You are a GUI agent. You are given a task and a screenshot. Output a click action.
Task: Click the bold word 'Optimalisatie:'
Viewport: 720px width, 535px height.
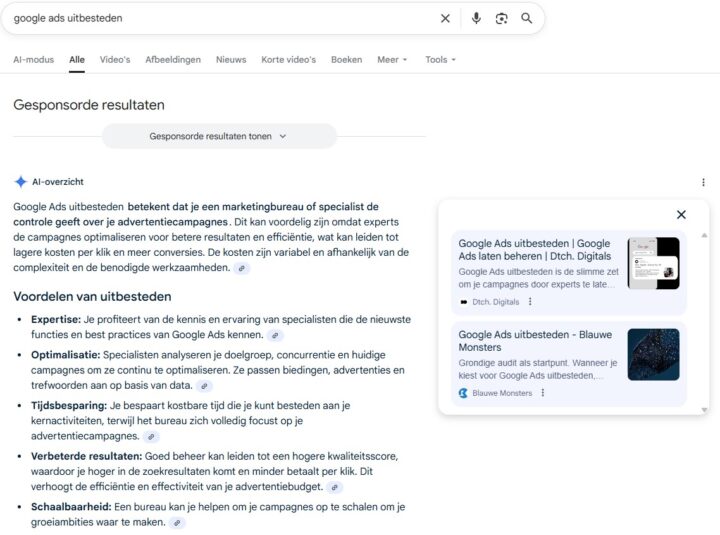click(66, 355)
